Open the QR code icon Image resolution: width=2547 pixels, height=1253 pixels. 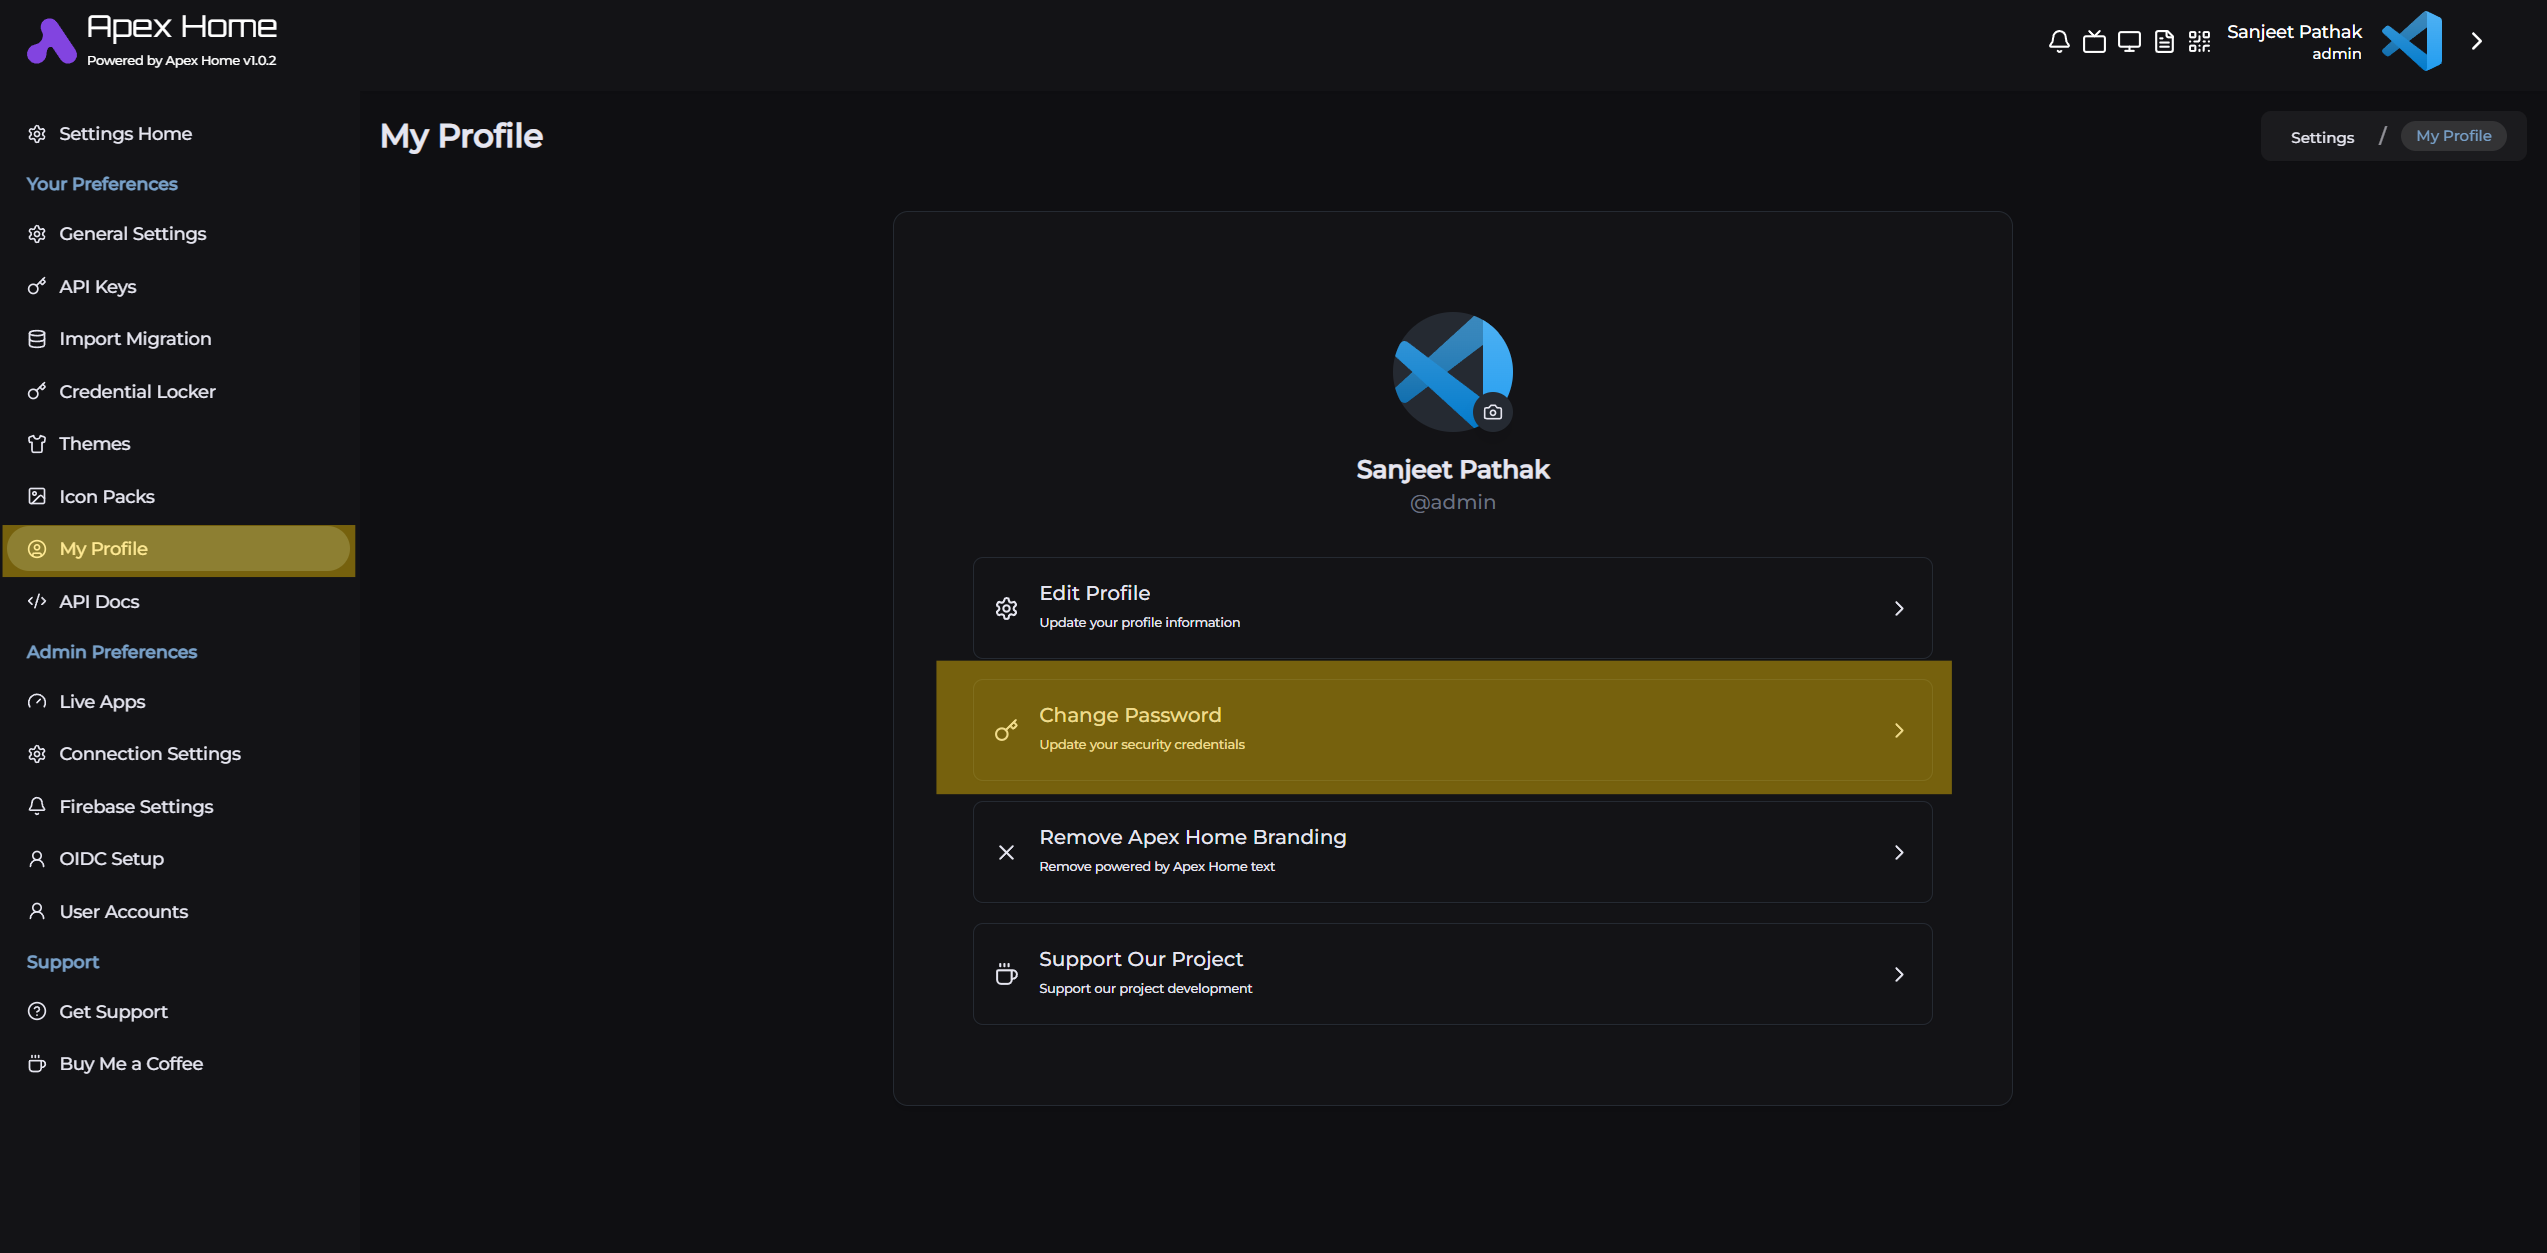click(x=2199, y=42)
